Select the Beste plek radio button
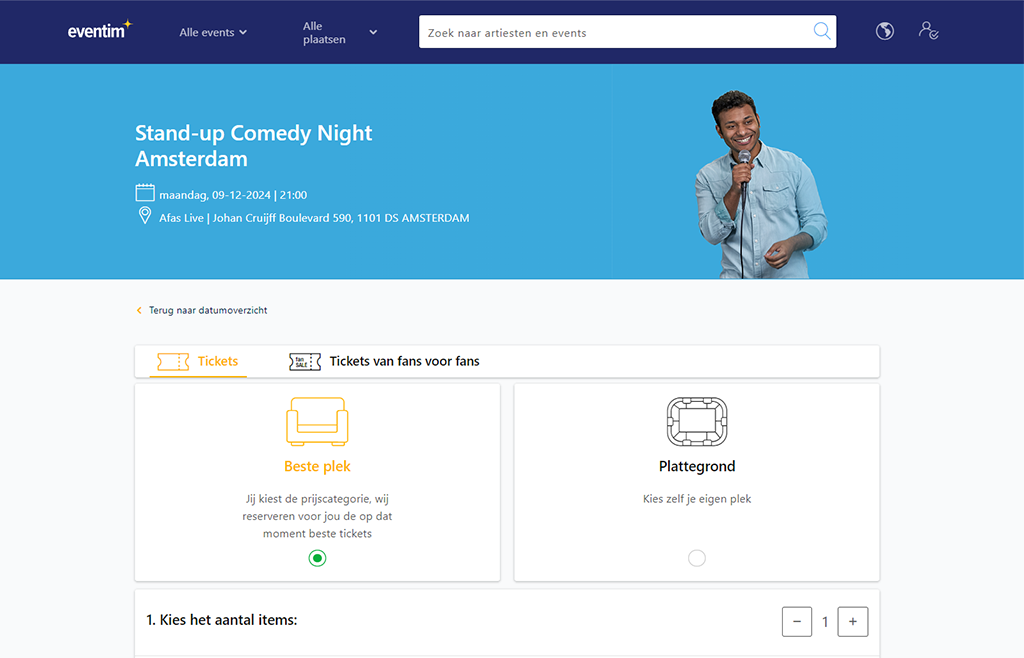 pyautogui.click(x=317, y=558)
